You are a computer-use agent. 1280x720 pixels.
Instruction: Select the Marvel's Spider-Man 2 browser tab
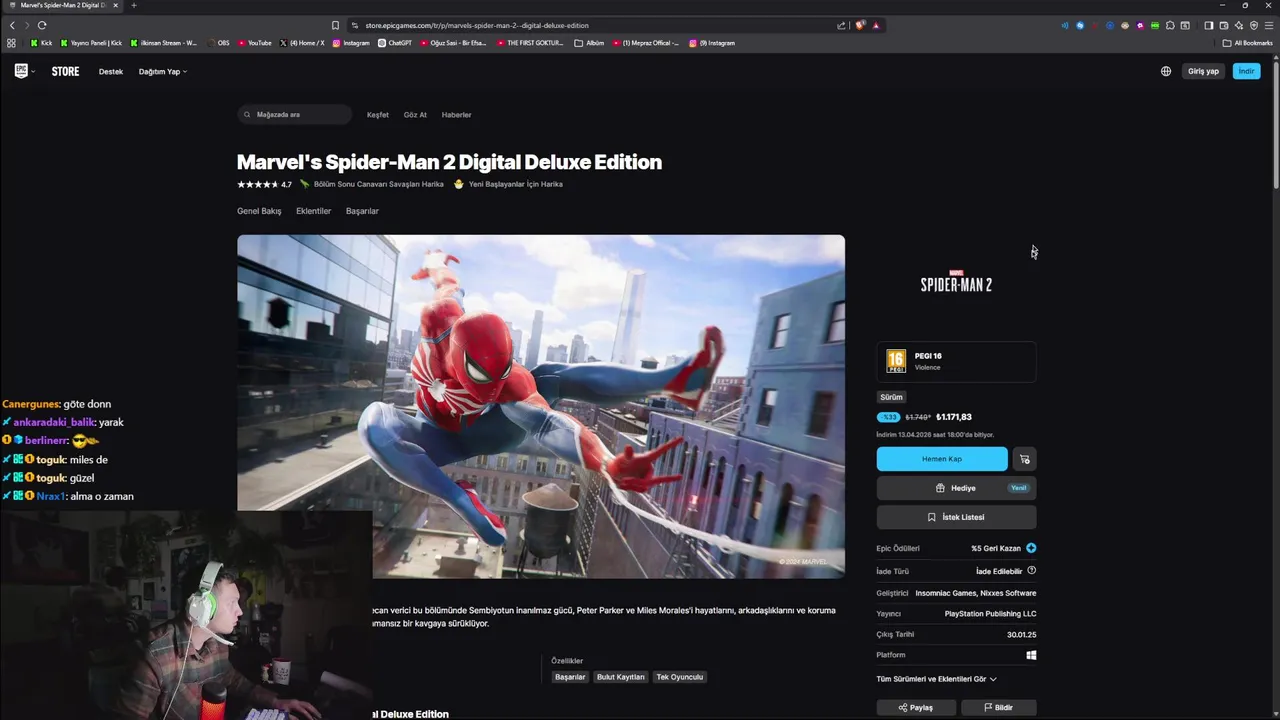pyautogui.click(x=62, y=5)
